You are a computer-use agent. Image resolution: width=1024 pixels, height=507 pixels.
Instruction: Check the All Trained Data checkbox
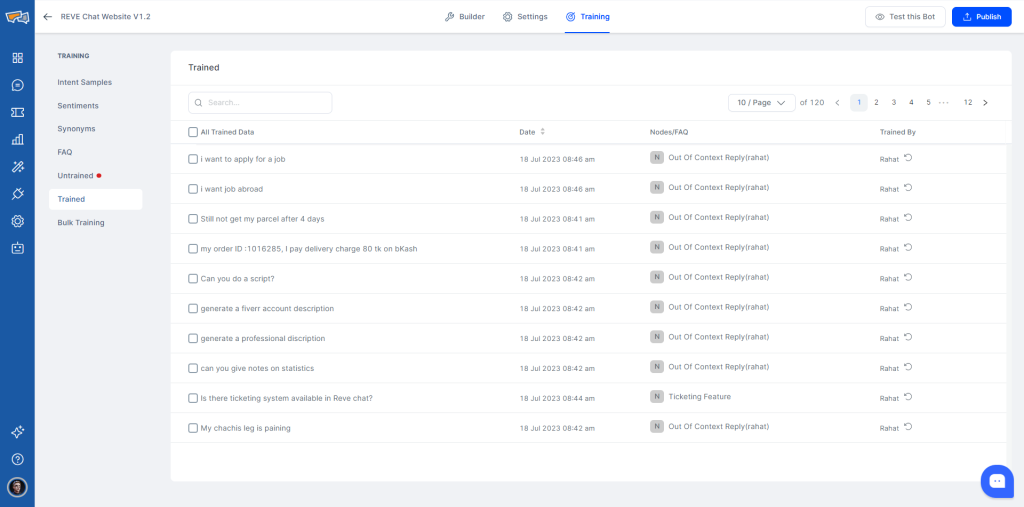tap(193, 132)
